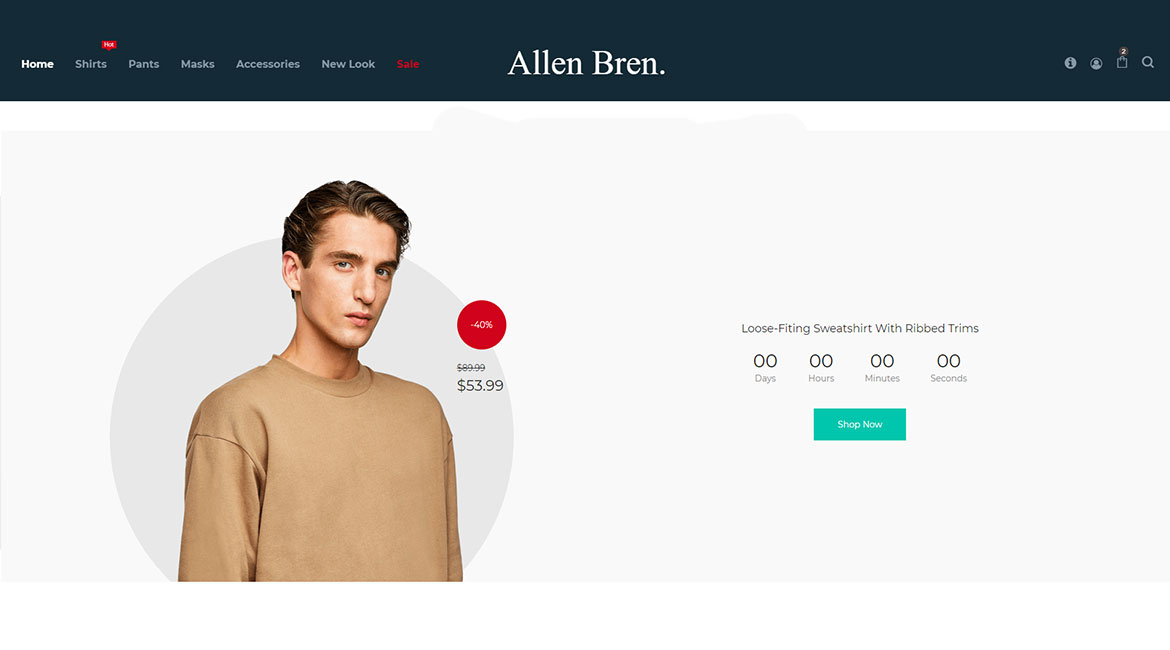The width and height of the screenshot is (1170, 650).
Task: Open the Loose-Fiting Sweatshirt product title
Action: (x=860, y=328)
